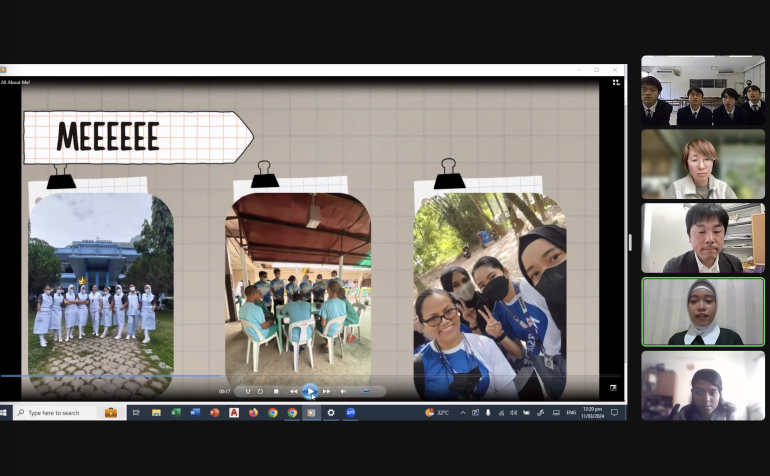
Task: Select the nurses group photo
Action: click(x=101, y=296)
